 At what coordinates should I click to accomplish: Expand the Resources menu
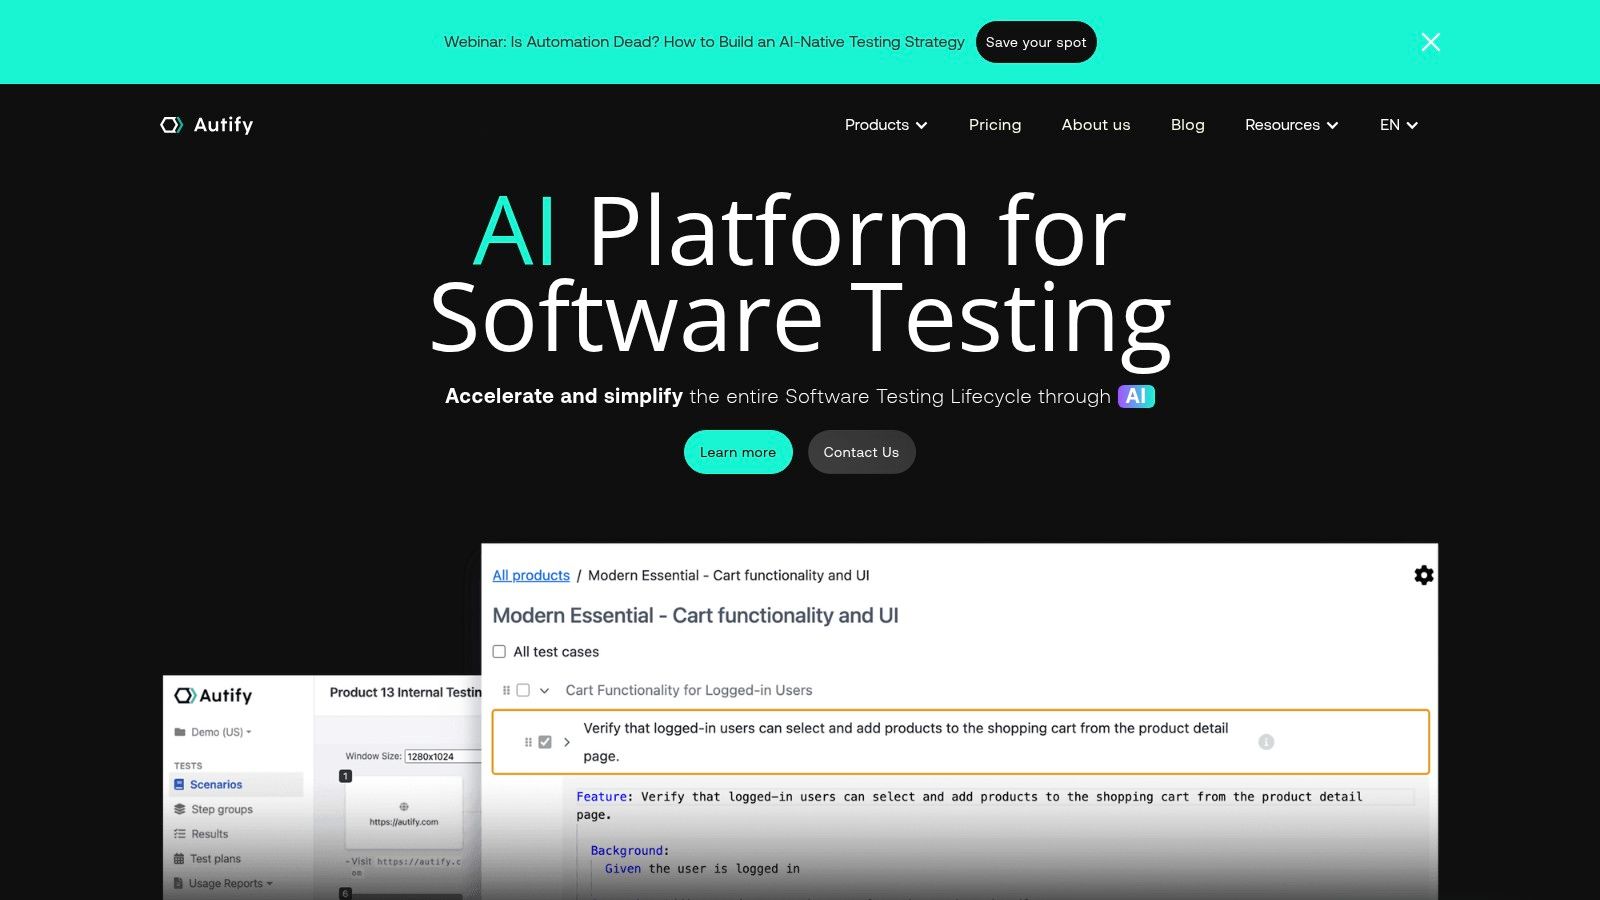point(1292,125)
